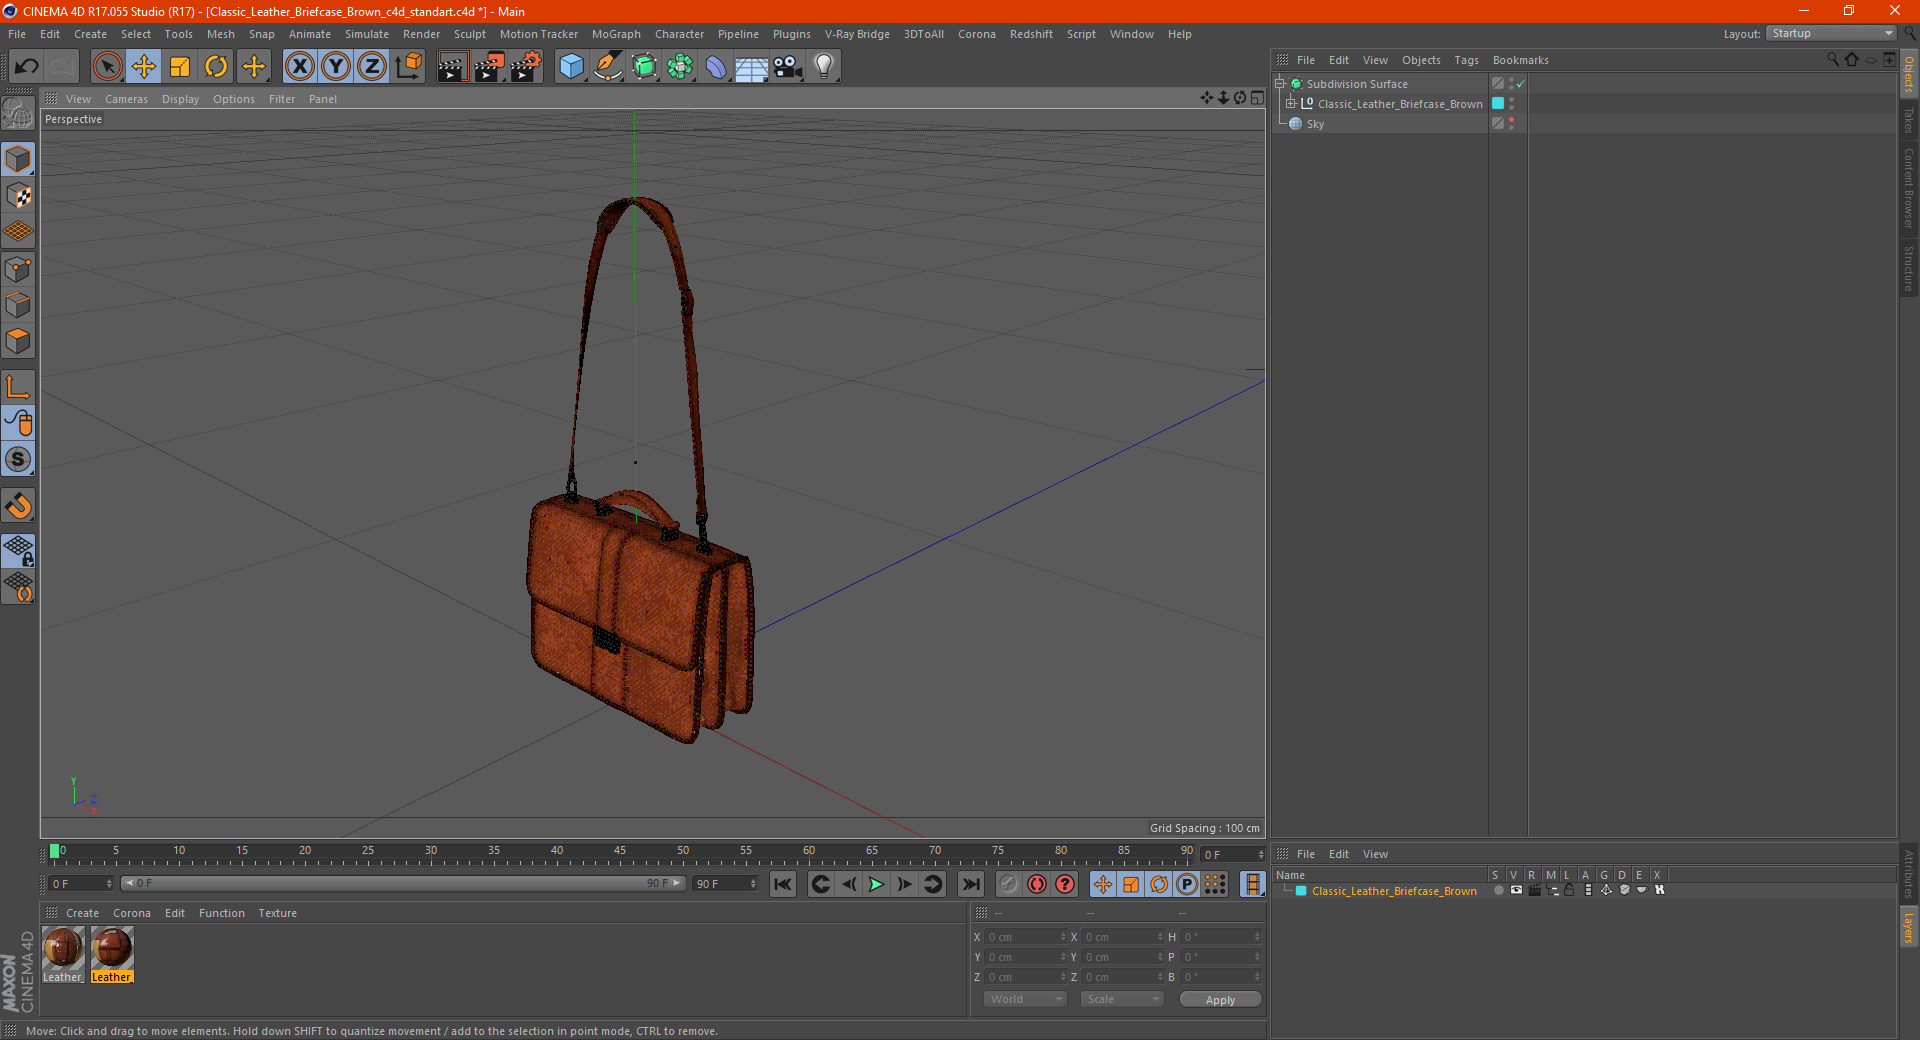Toggle X axis lock
The image size is (1920, 1040).
(299, 67)
